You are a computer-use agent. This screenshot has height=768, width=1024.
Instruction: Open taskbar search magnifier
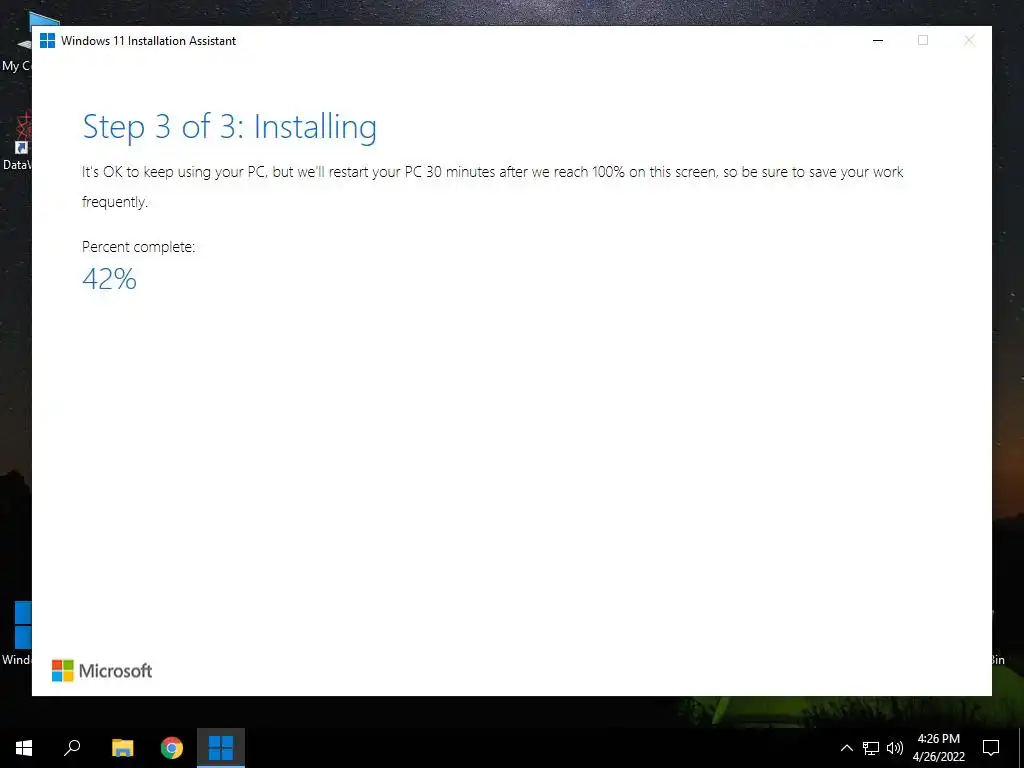pos(72,748)
